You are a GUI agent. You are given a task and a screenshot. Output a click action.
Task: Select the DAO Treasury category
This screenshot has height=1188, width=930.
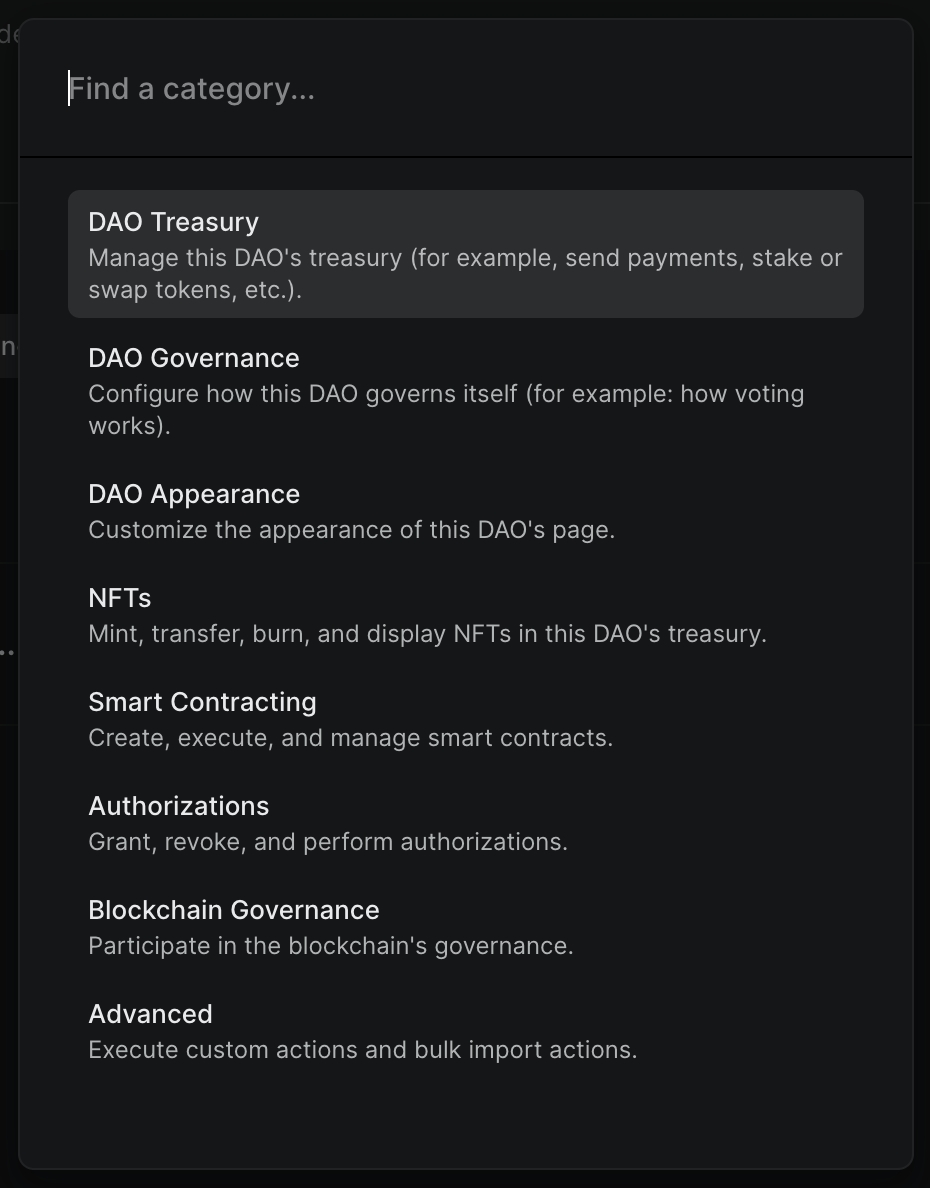[173, 222]
